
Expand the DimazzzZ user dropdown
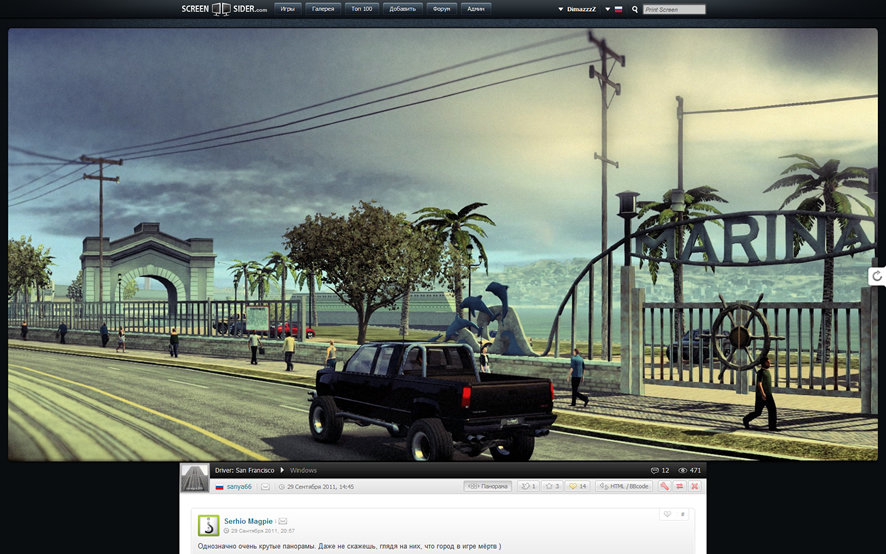(577, 10)
